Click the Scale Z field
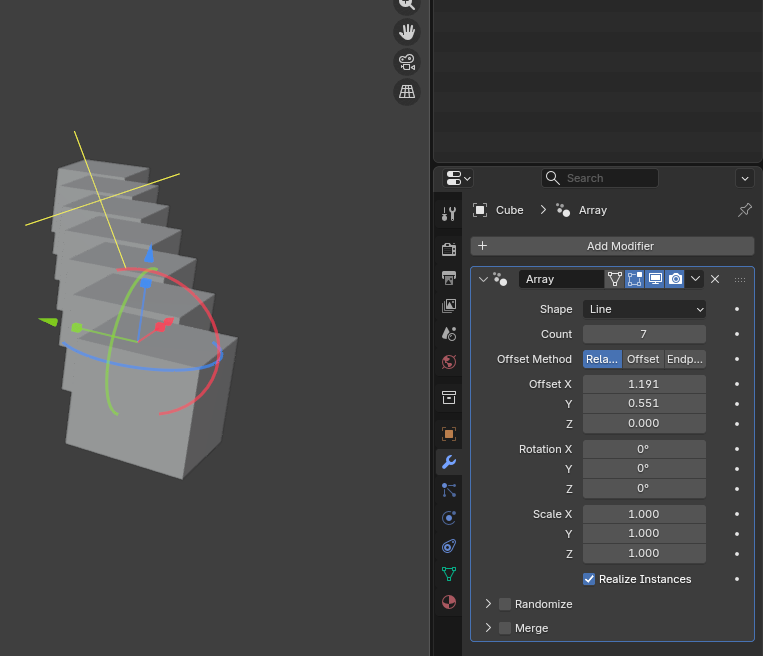This screenshot has width=763, height=656. click(644, 553)
